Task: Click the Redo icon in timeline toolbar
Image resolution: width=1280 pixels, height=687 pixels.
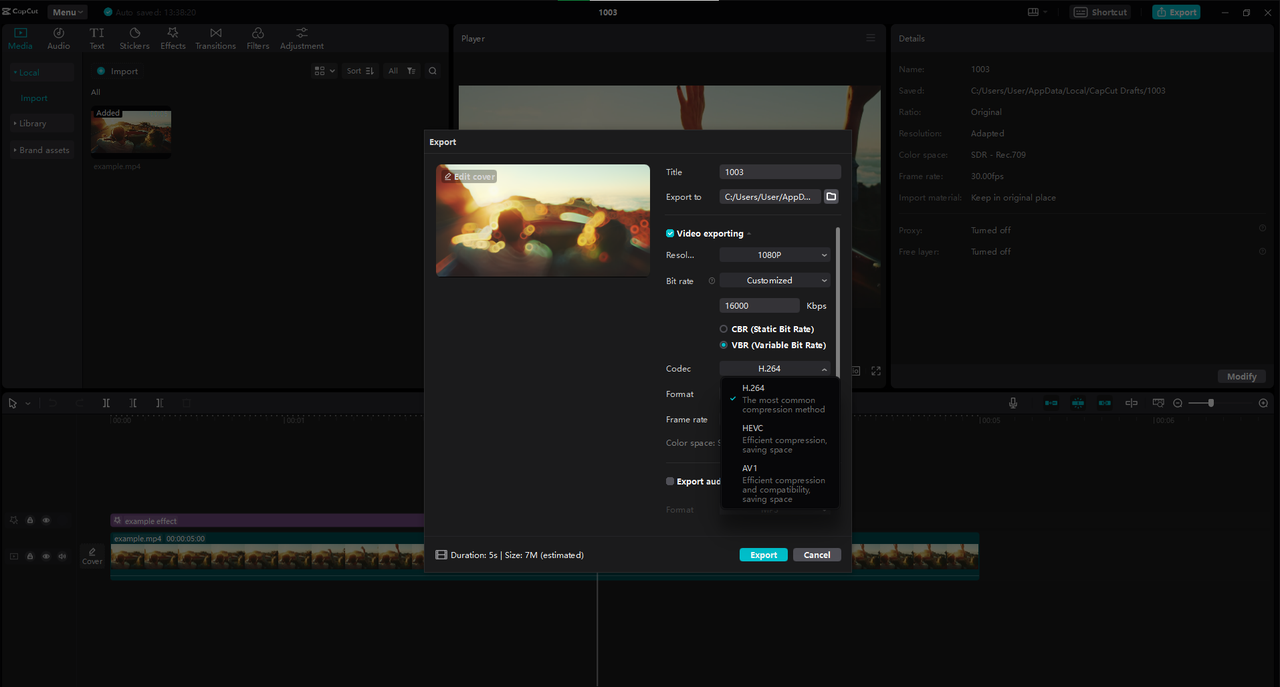Action: tap(80, 403)
